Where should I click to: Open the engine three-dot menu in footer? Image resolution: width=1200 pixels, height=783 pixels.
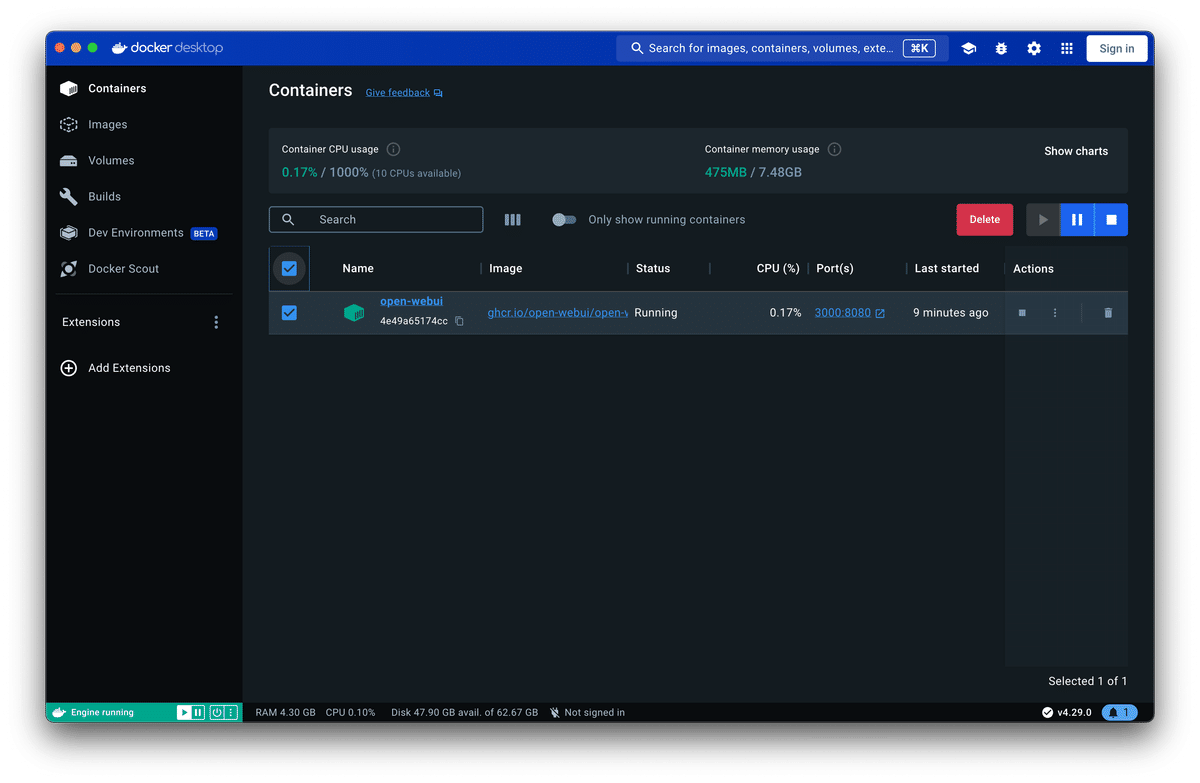coord(231,712)
